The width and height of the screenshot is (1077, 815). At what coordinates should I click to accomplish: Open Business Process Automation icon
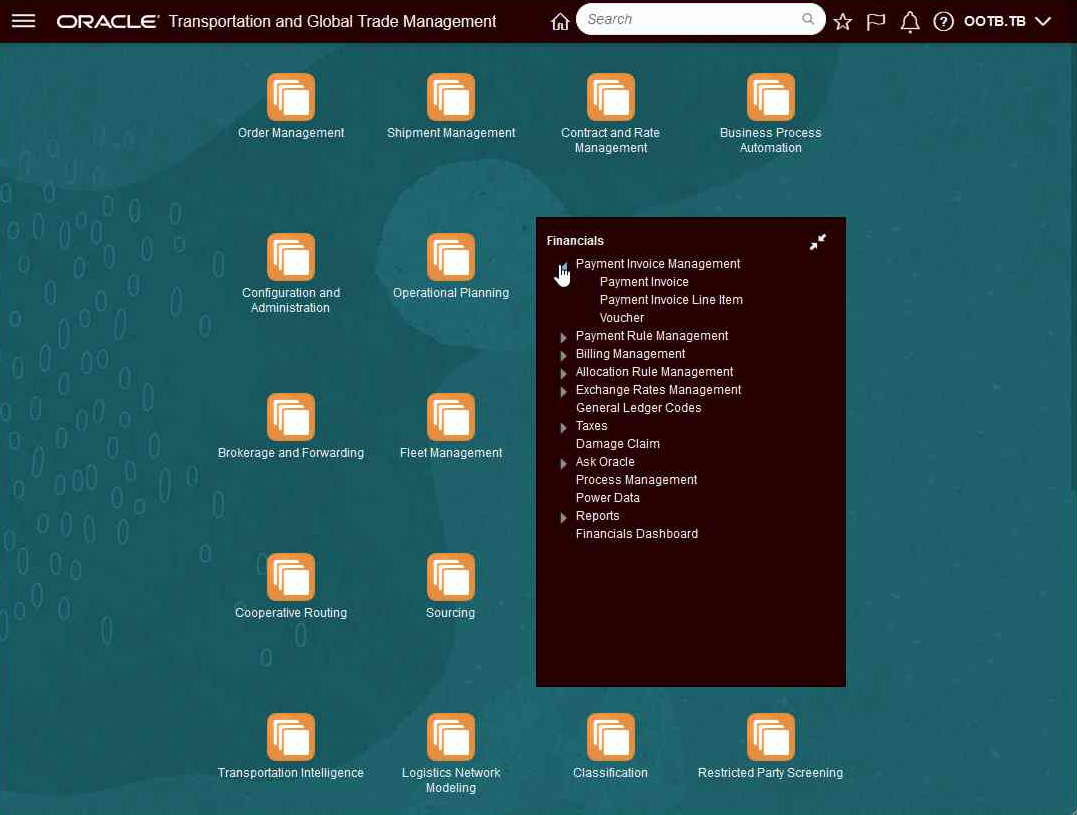[x=771, y=97]
